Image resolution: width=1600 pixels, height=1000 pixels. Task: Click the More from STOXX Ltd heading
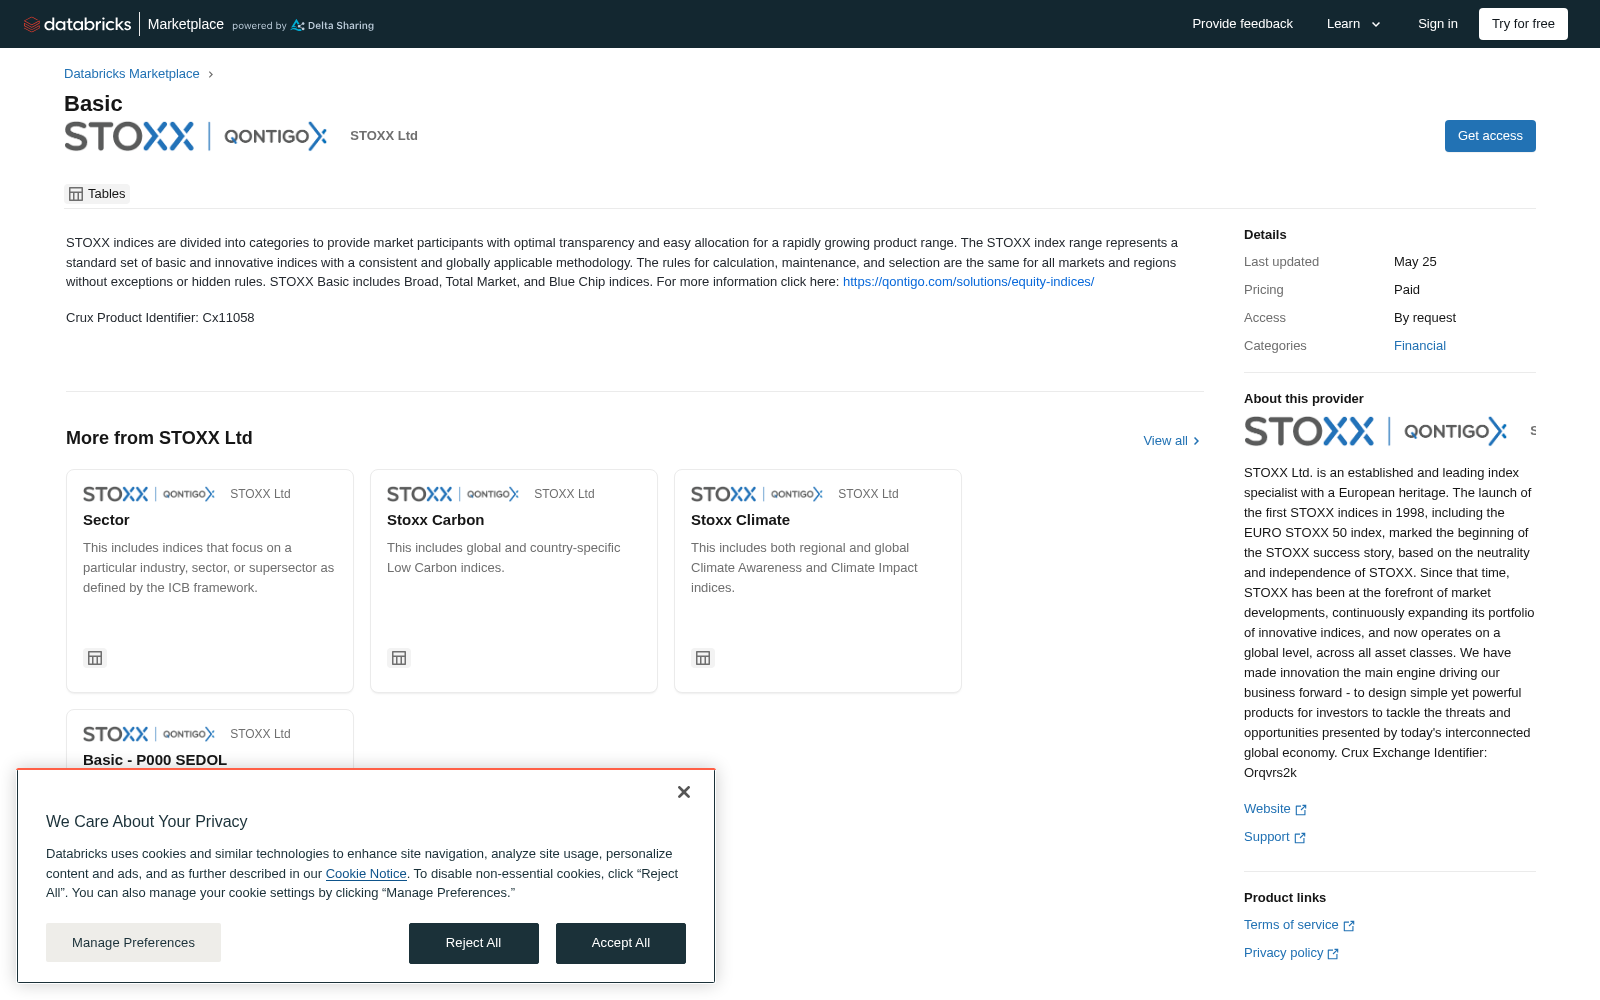tap(159, 438)
